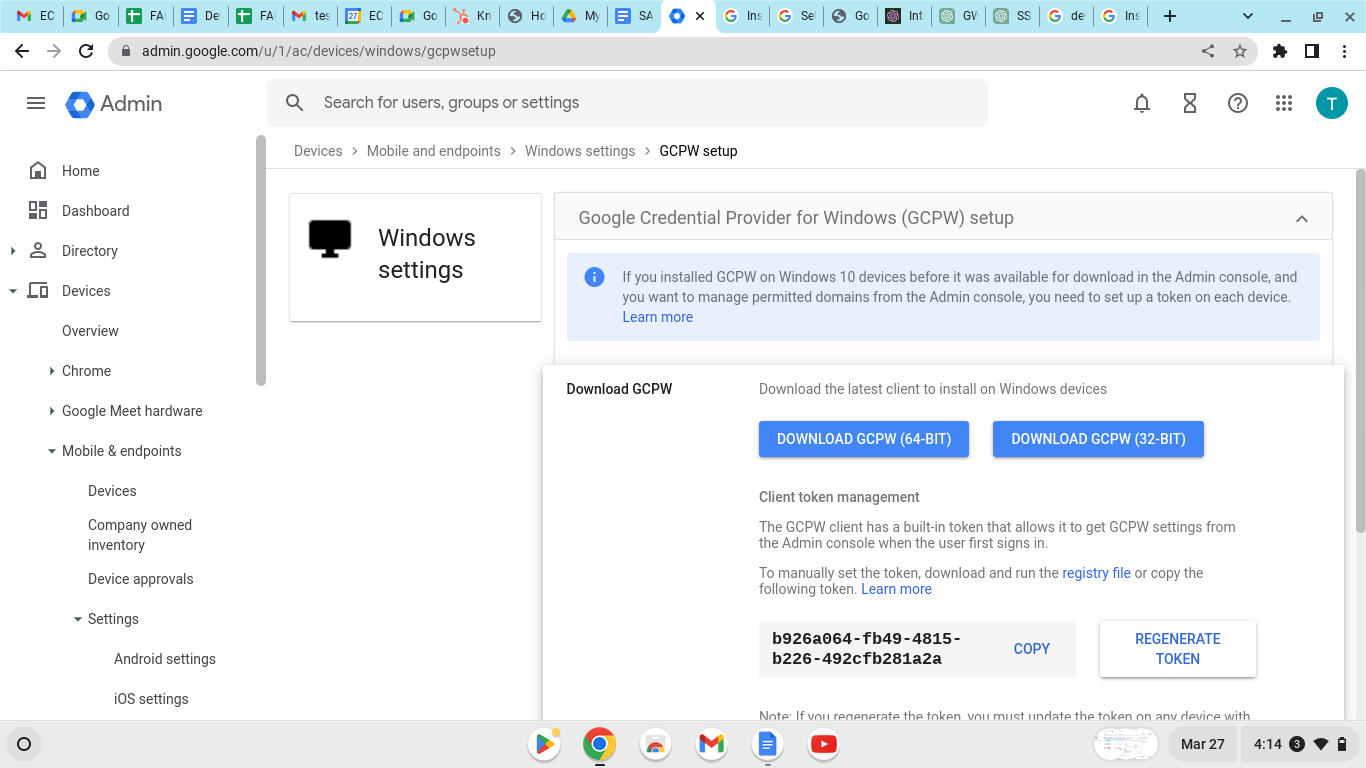
Task: Collapse the GCPW setup panel chevron
Action: [1302, 218]
